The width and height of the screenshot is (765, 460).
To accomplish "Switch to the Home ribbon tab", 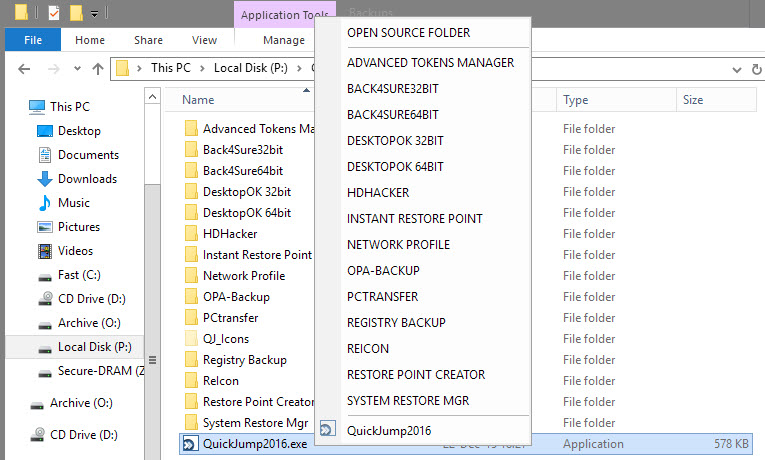I will (90, 40).
